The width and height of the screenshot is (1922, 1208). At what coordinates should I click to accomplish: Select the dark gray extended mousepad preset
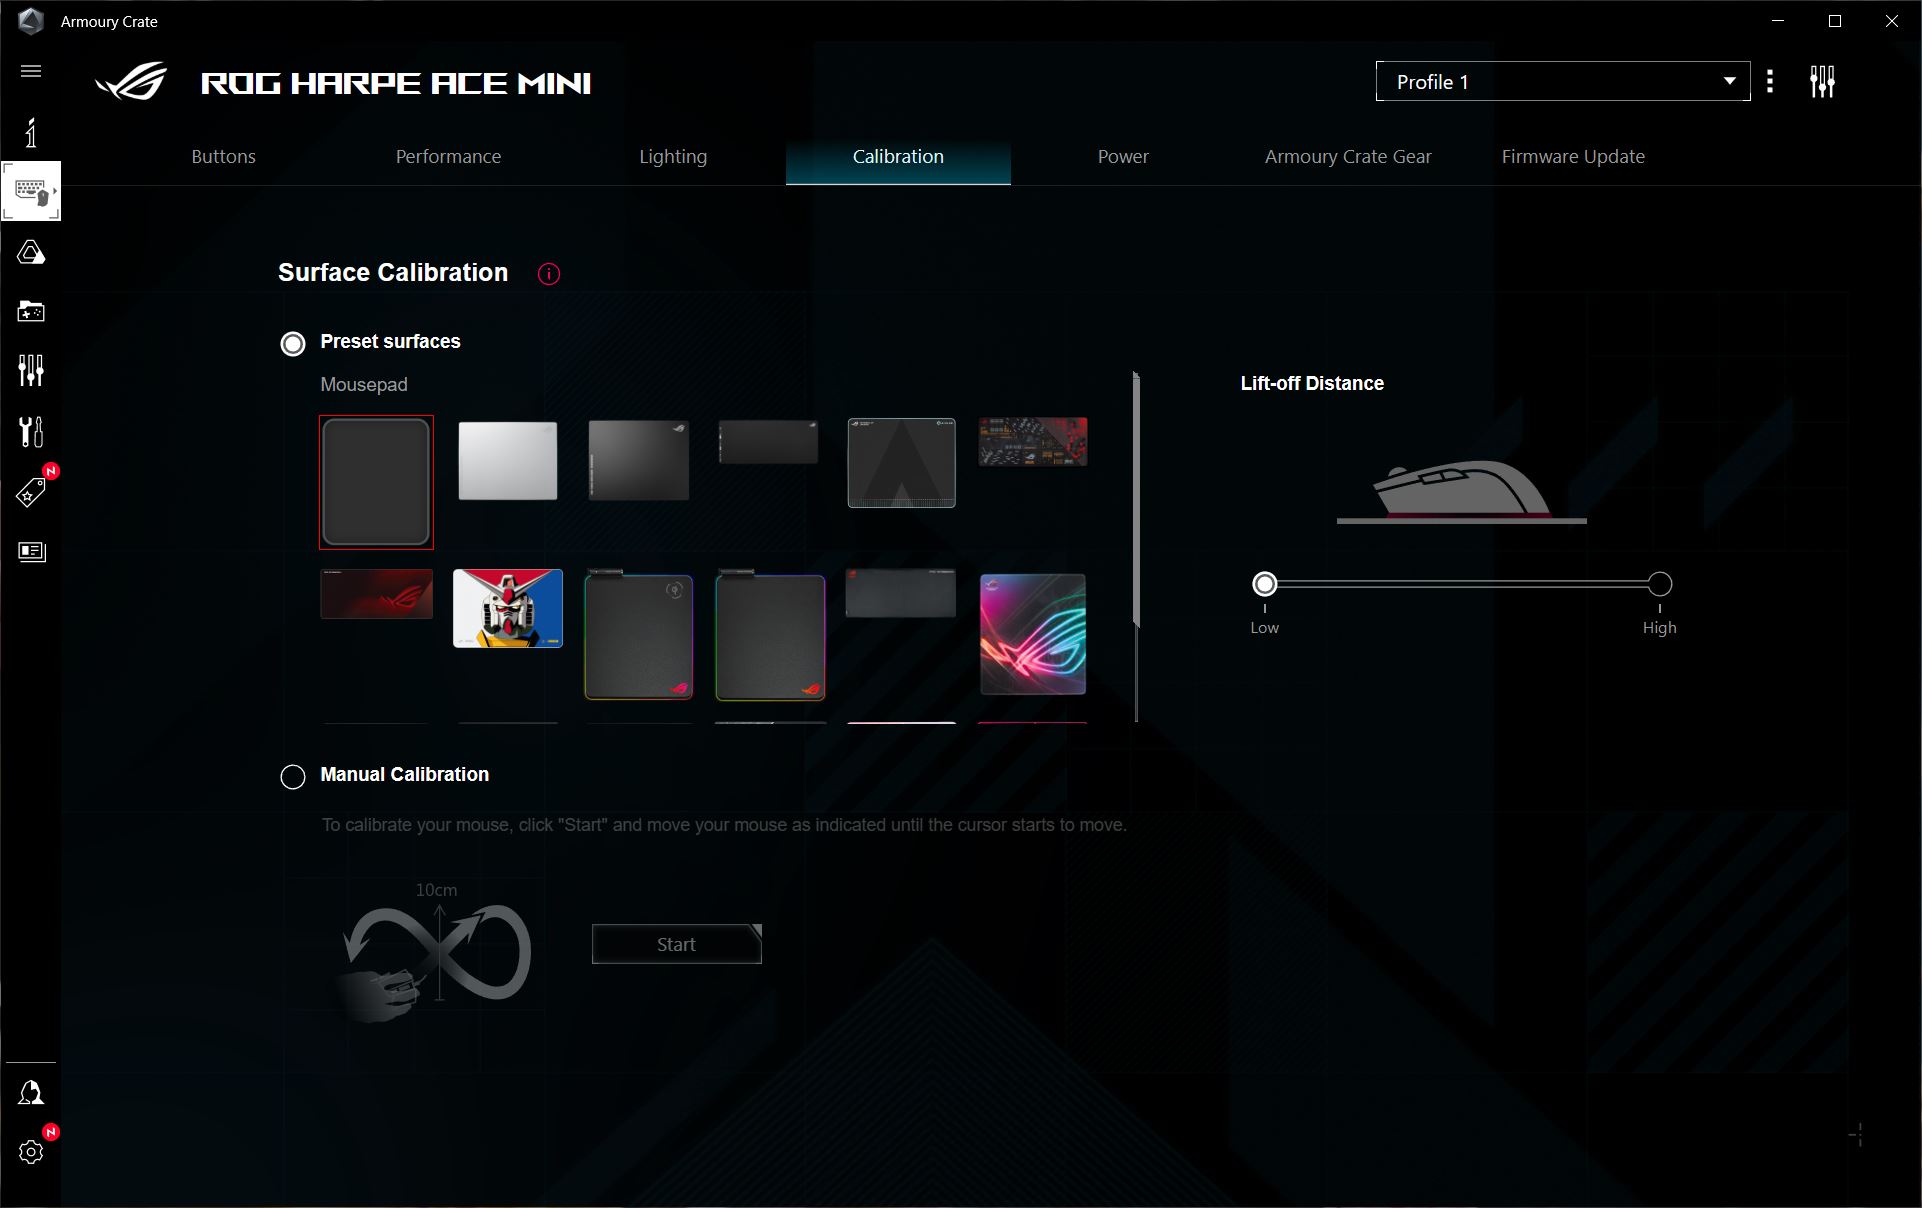[901, 594]
